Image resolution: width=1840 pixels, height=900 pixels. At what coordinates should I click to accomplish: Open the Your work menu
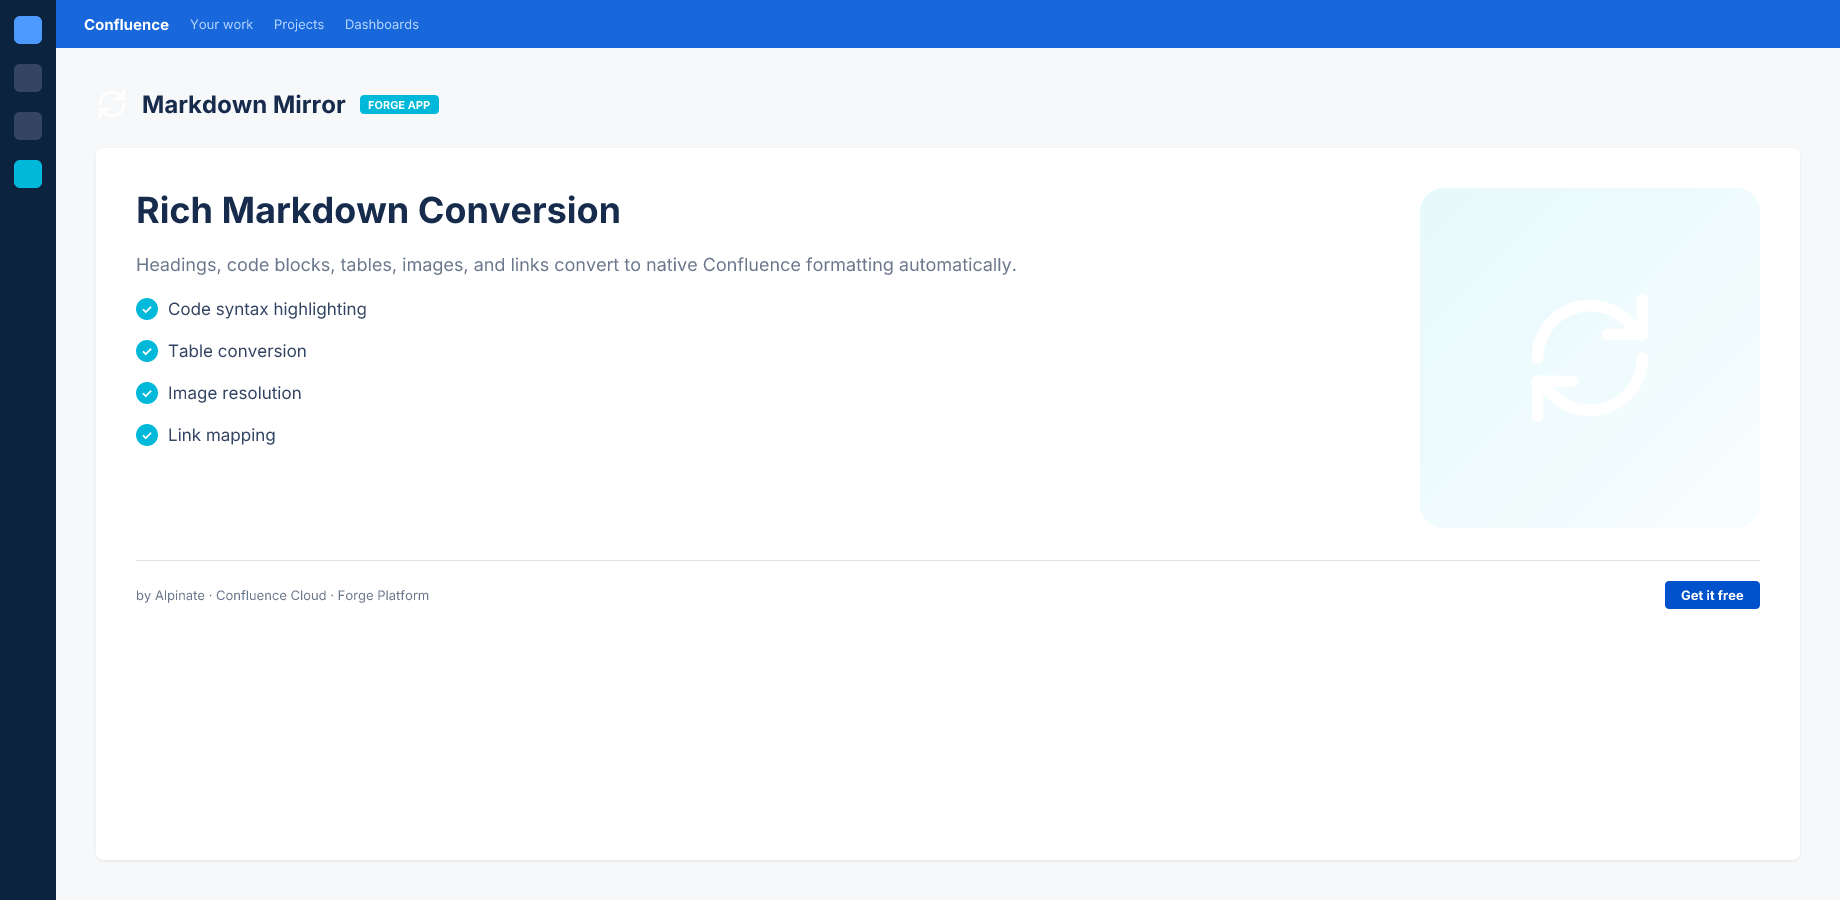[221, 24]
